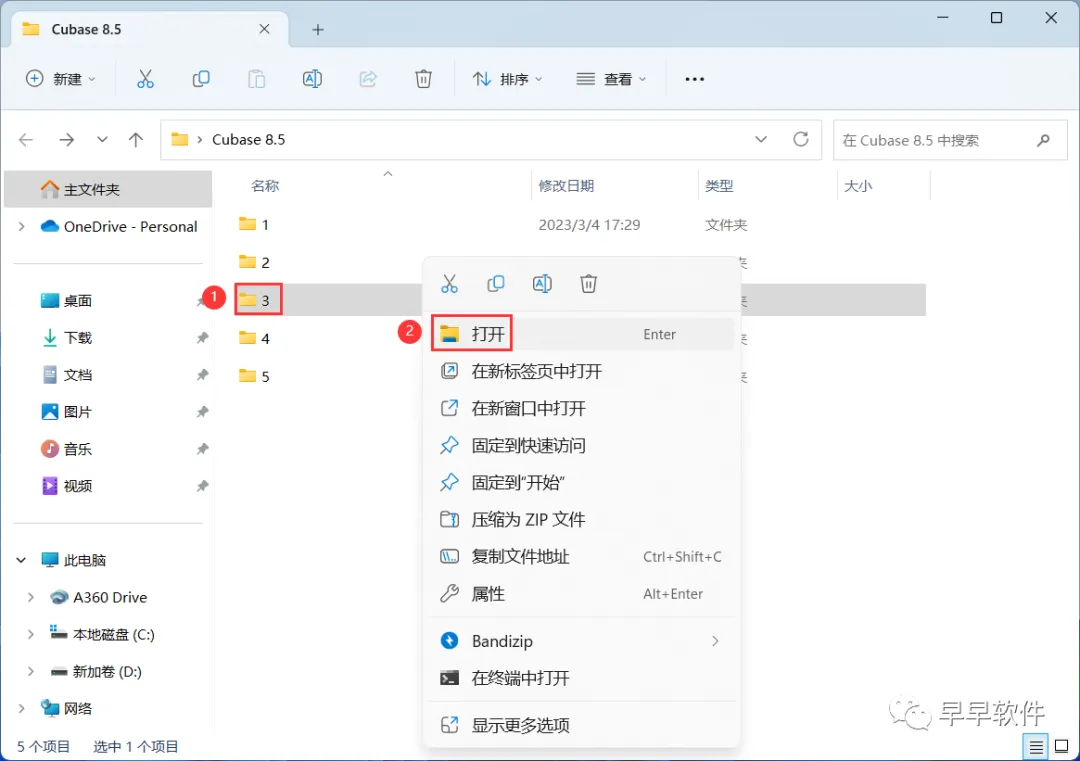1080x761 pixels.
Task: Choose 显示更多选项
Action: click(582, 725)
